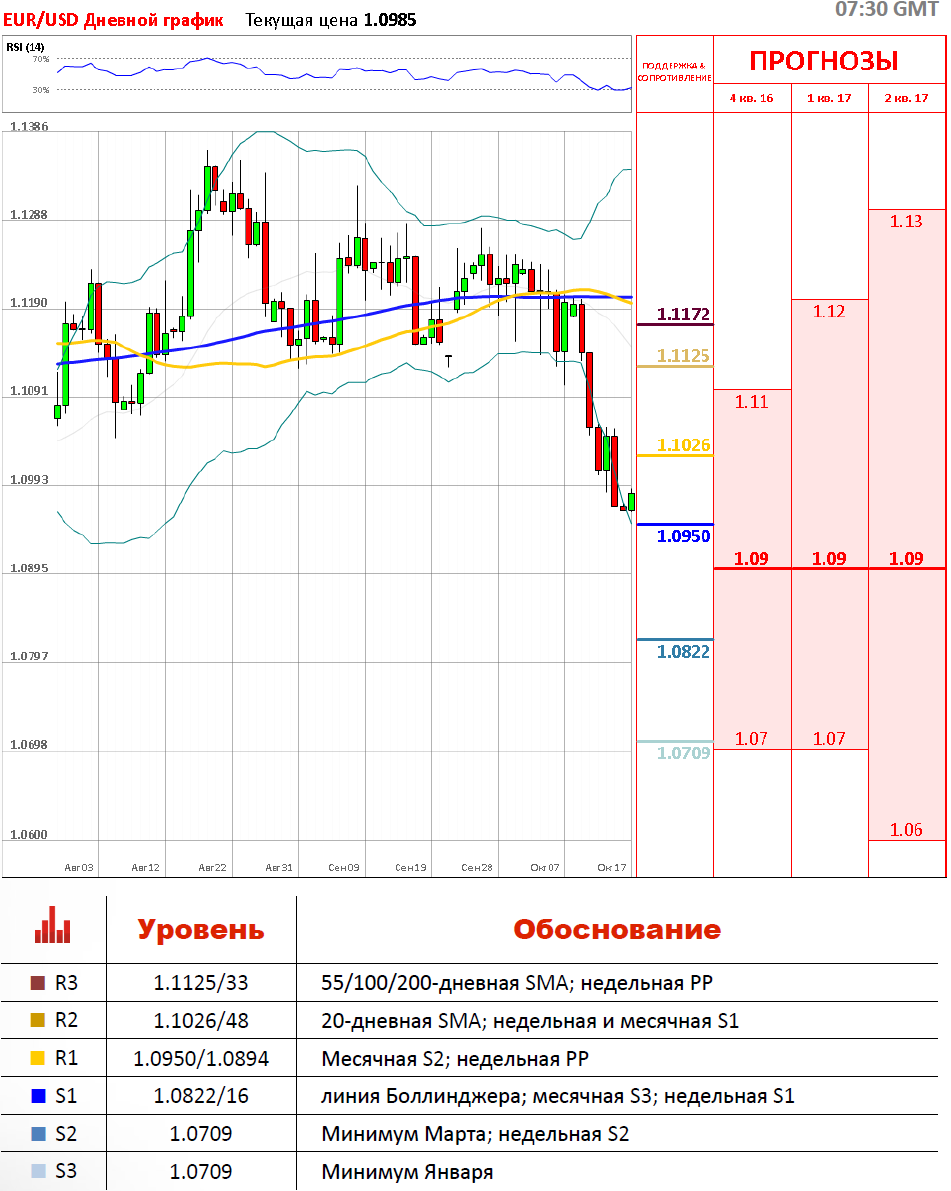The width and height of the screenshot is (951, 1191).
Task: Click 'Месячная S2; недельная PP' text
Action: click(x=455, y=1059)
